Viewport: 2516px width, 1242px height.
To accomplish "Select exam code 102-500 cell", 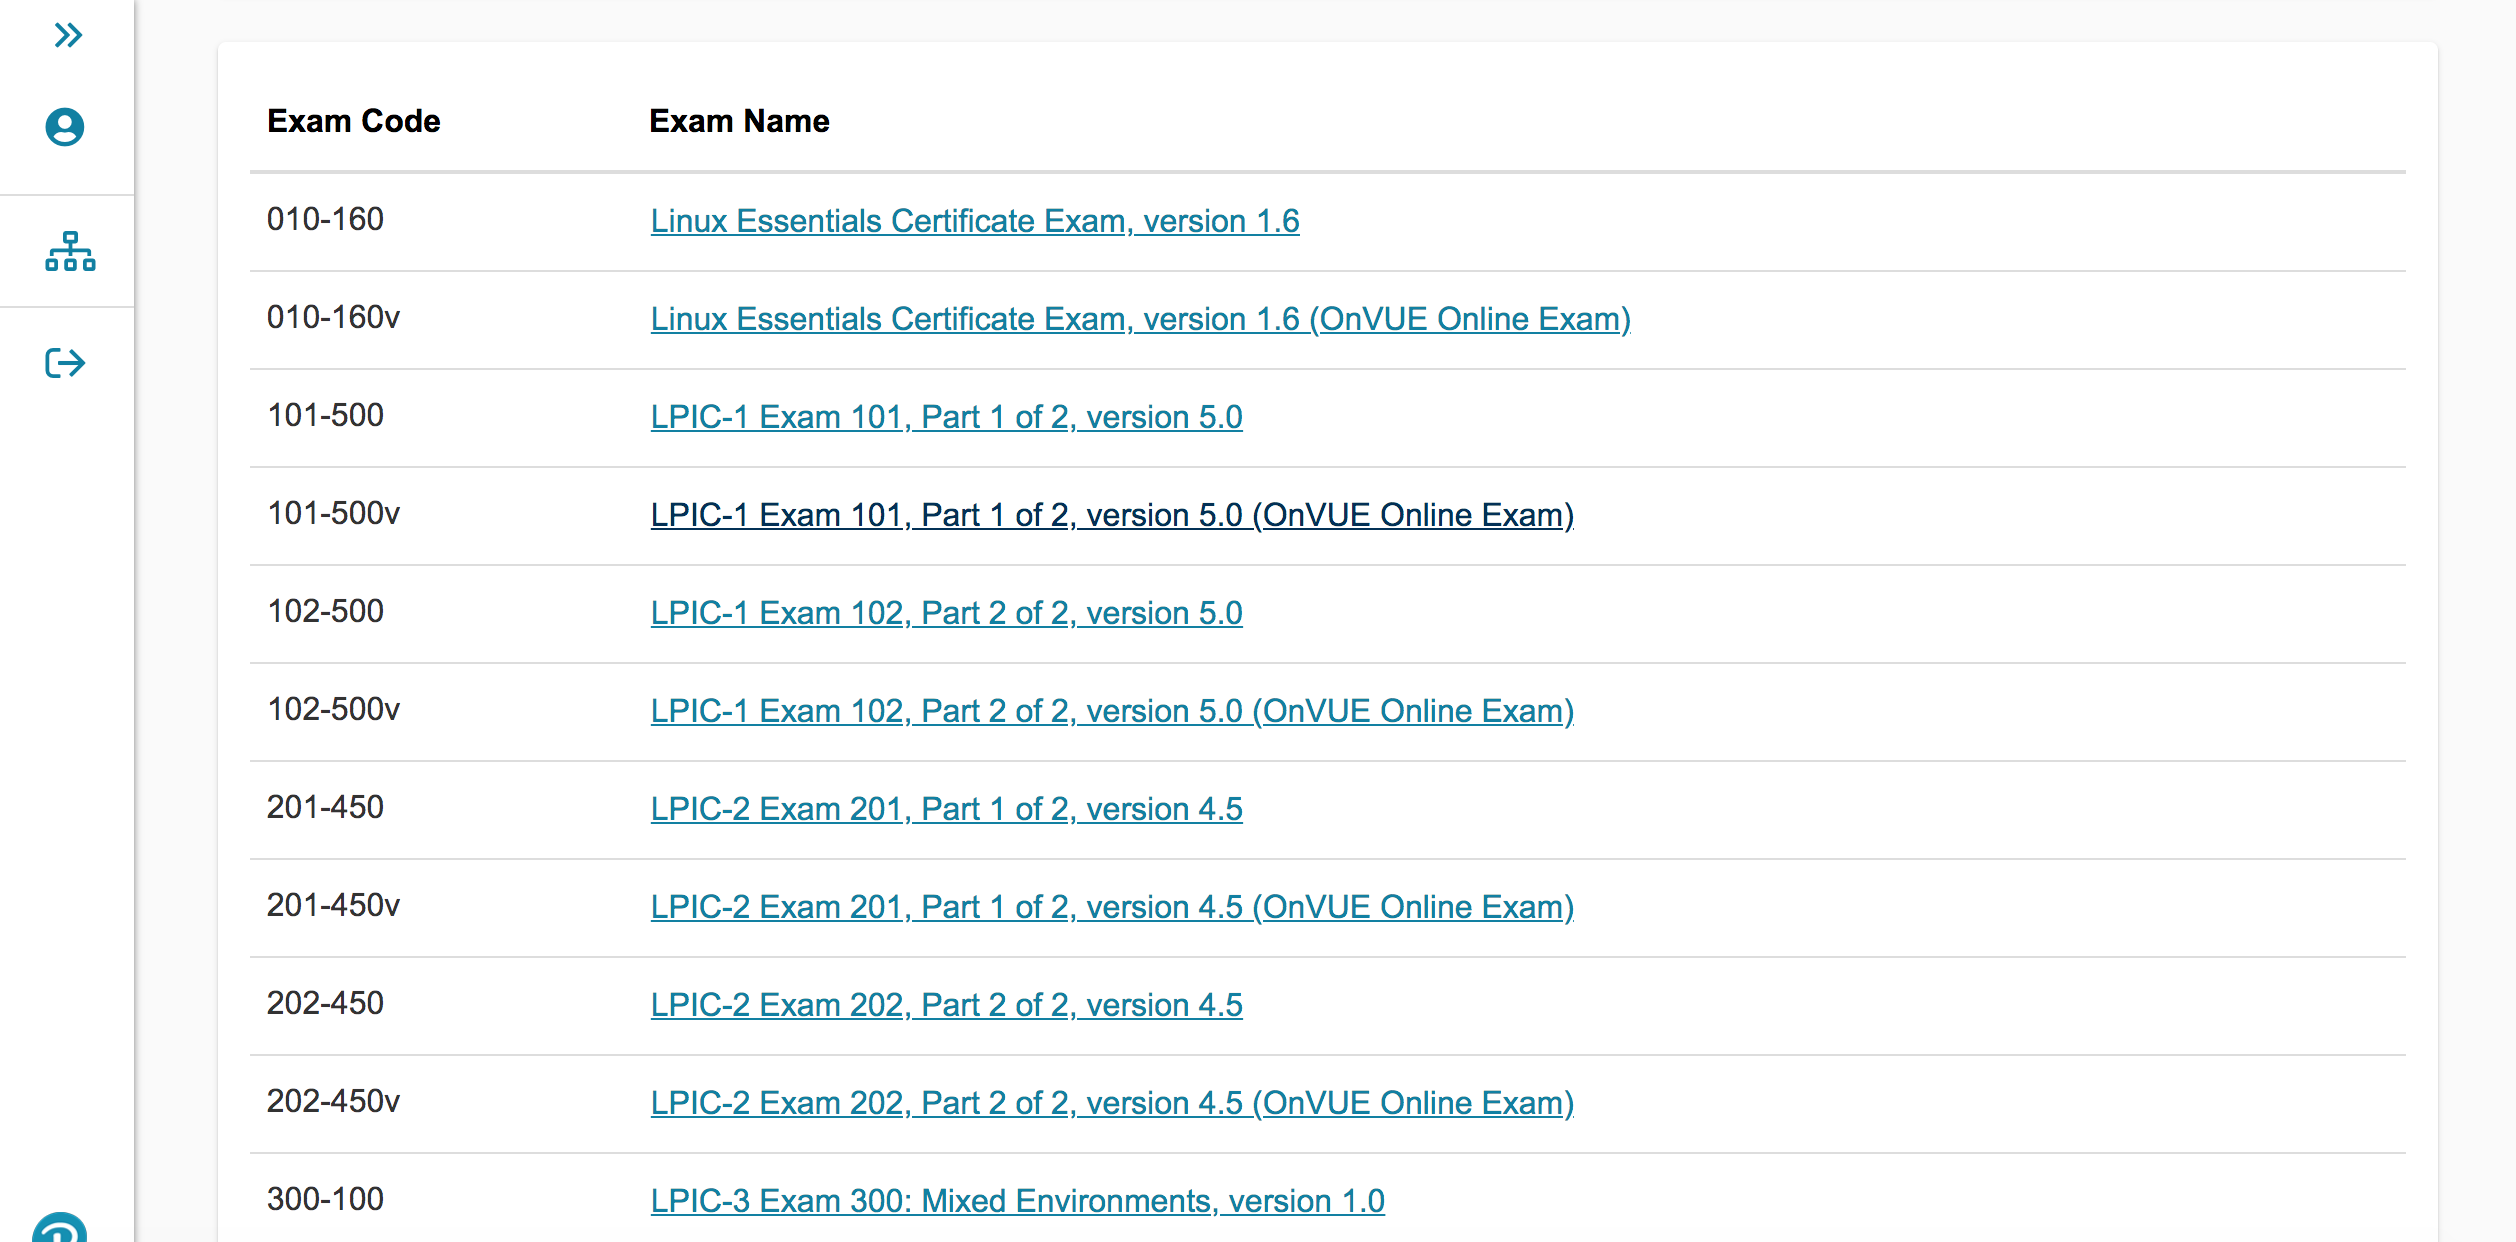I will (x=325, y=611).
